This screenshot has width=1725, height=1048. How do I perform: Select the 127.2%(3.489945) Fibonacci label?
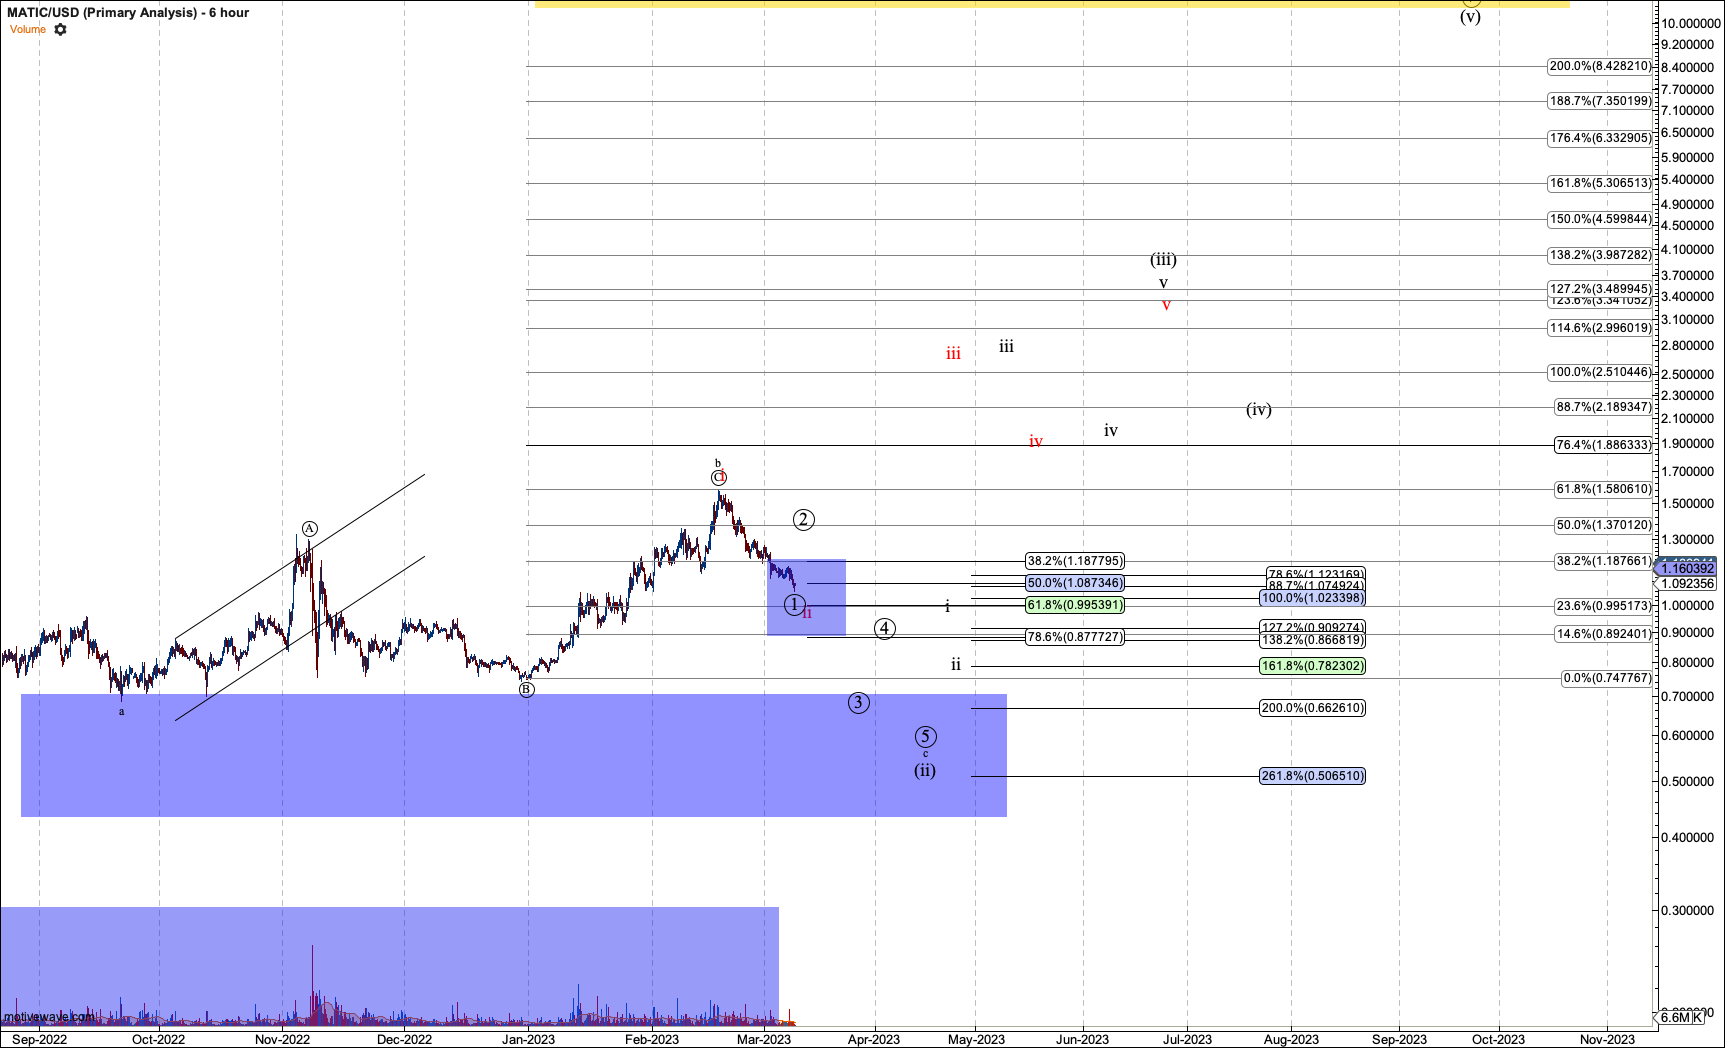1600,288
